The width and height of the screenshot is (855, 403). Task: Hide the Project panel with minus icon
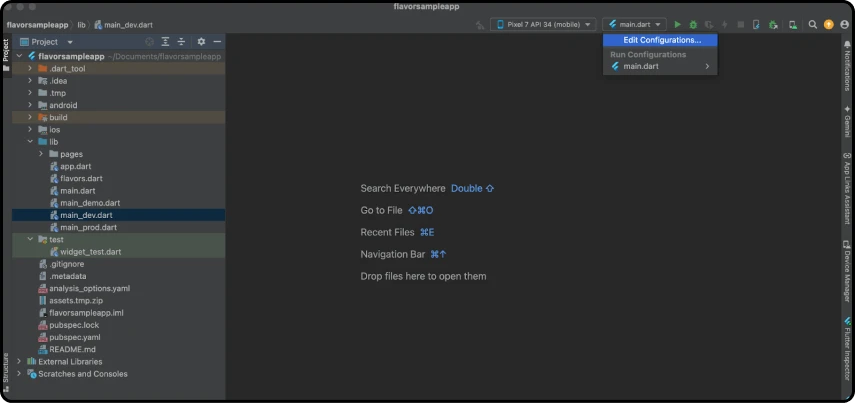point(217,42)
